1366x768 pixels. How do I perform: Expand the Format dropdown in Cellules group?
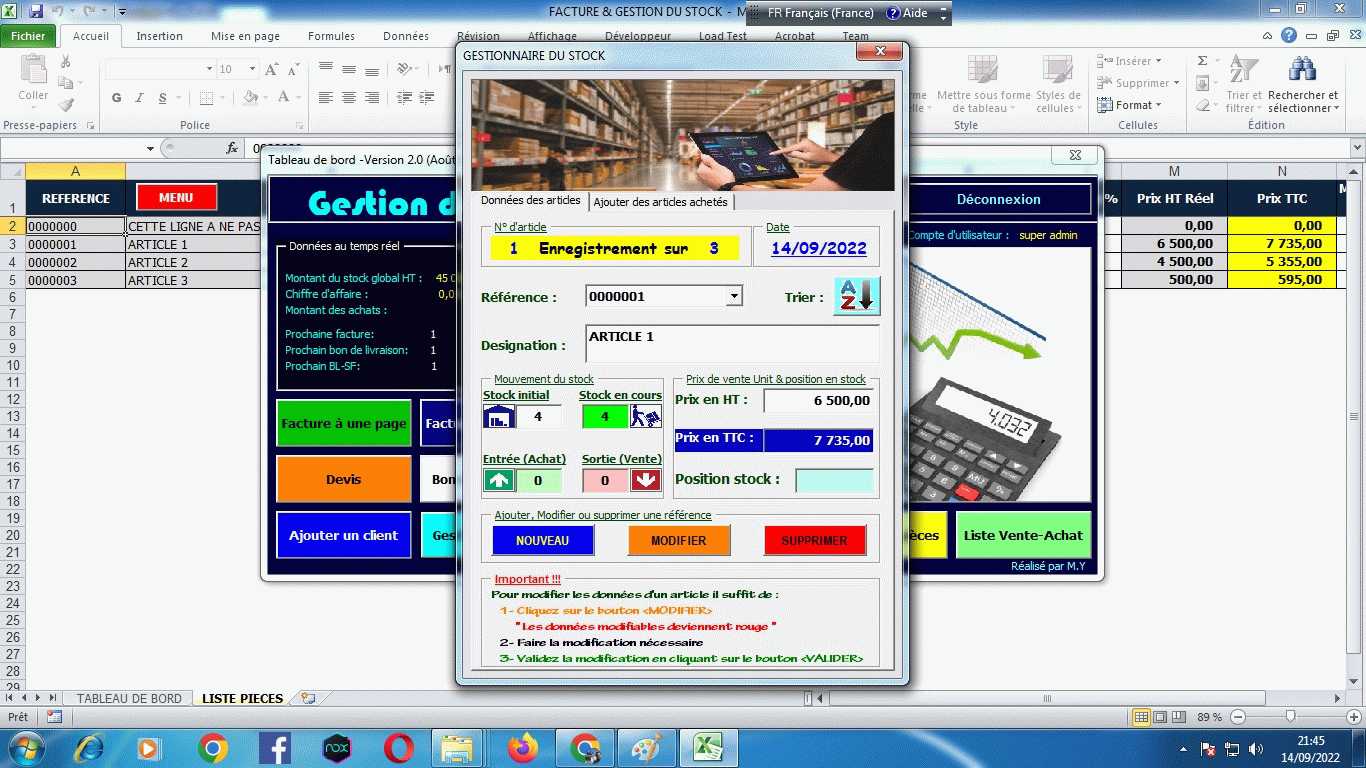(1157, 105)
